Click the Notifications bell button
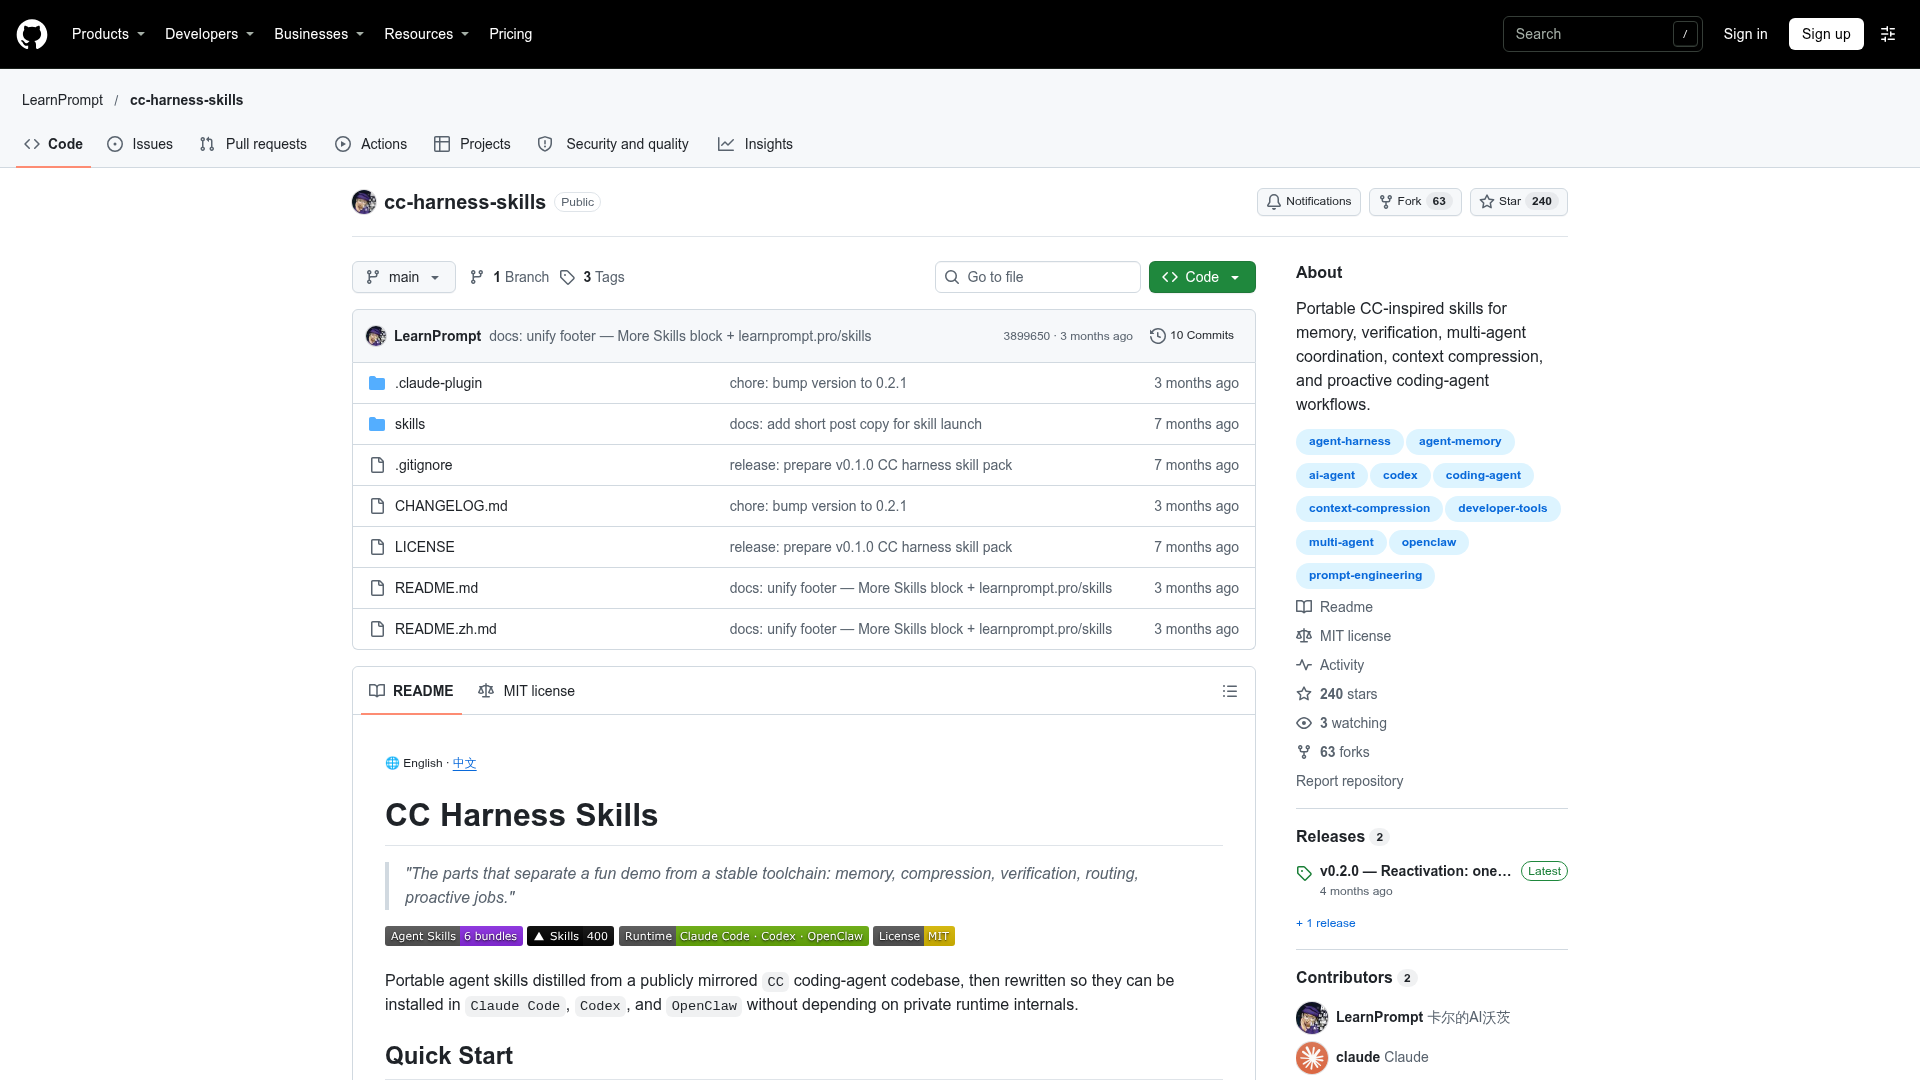Image resolution: width=1920 pixels, height=1080 pixels. (1308, 202)
